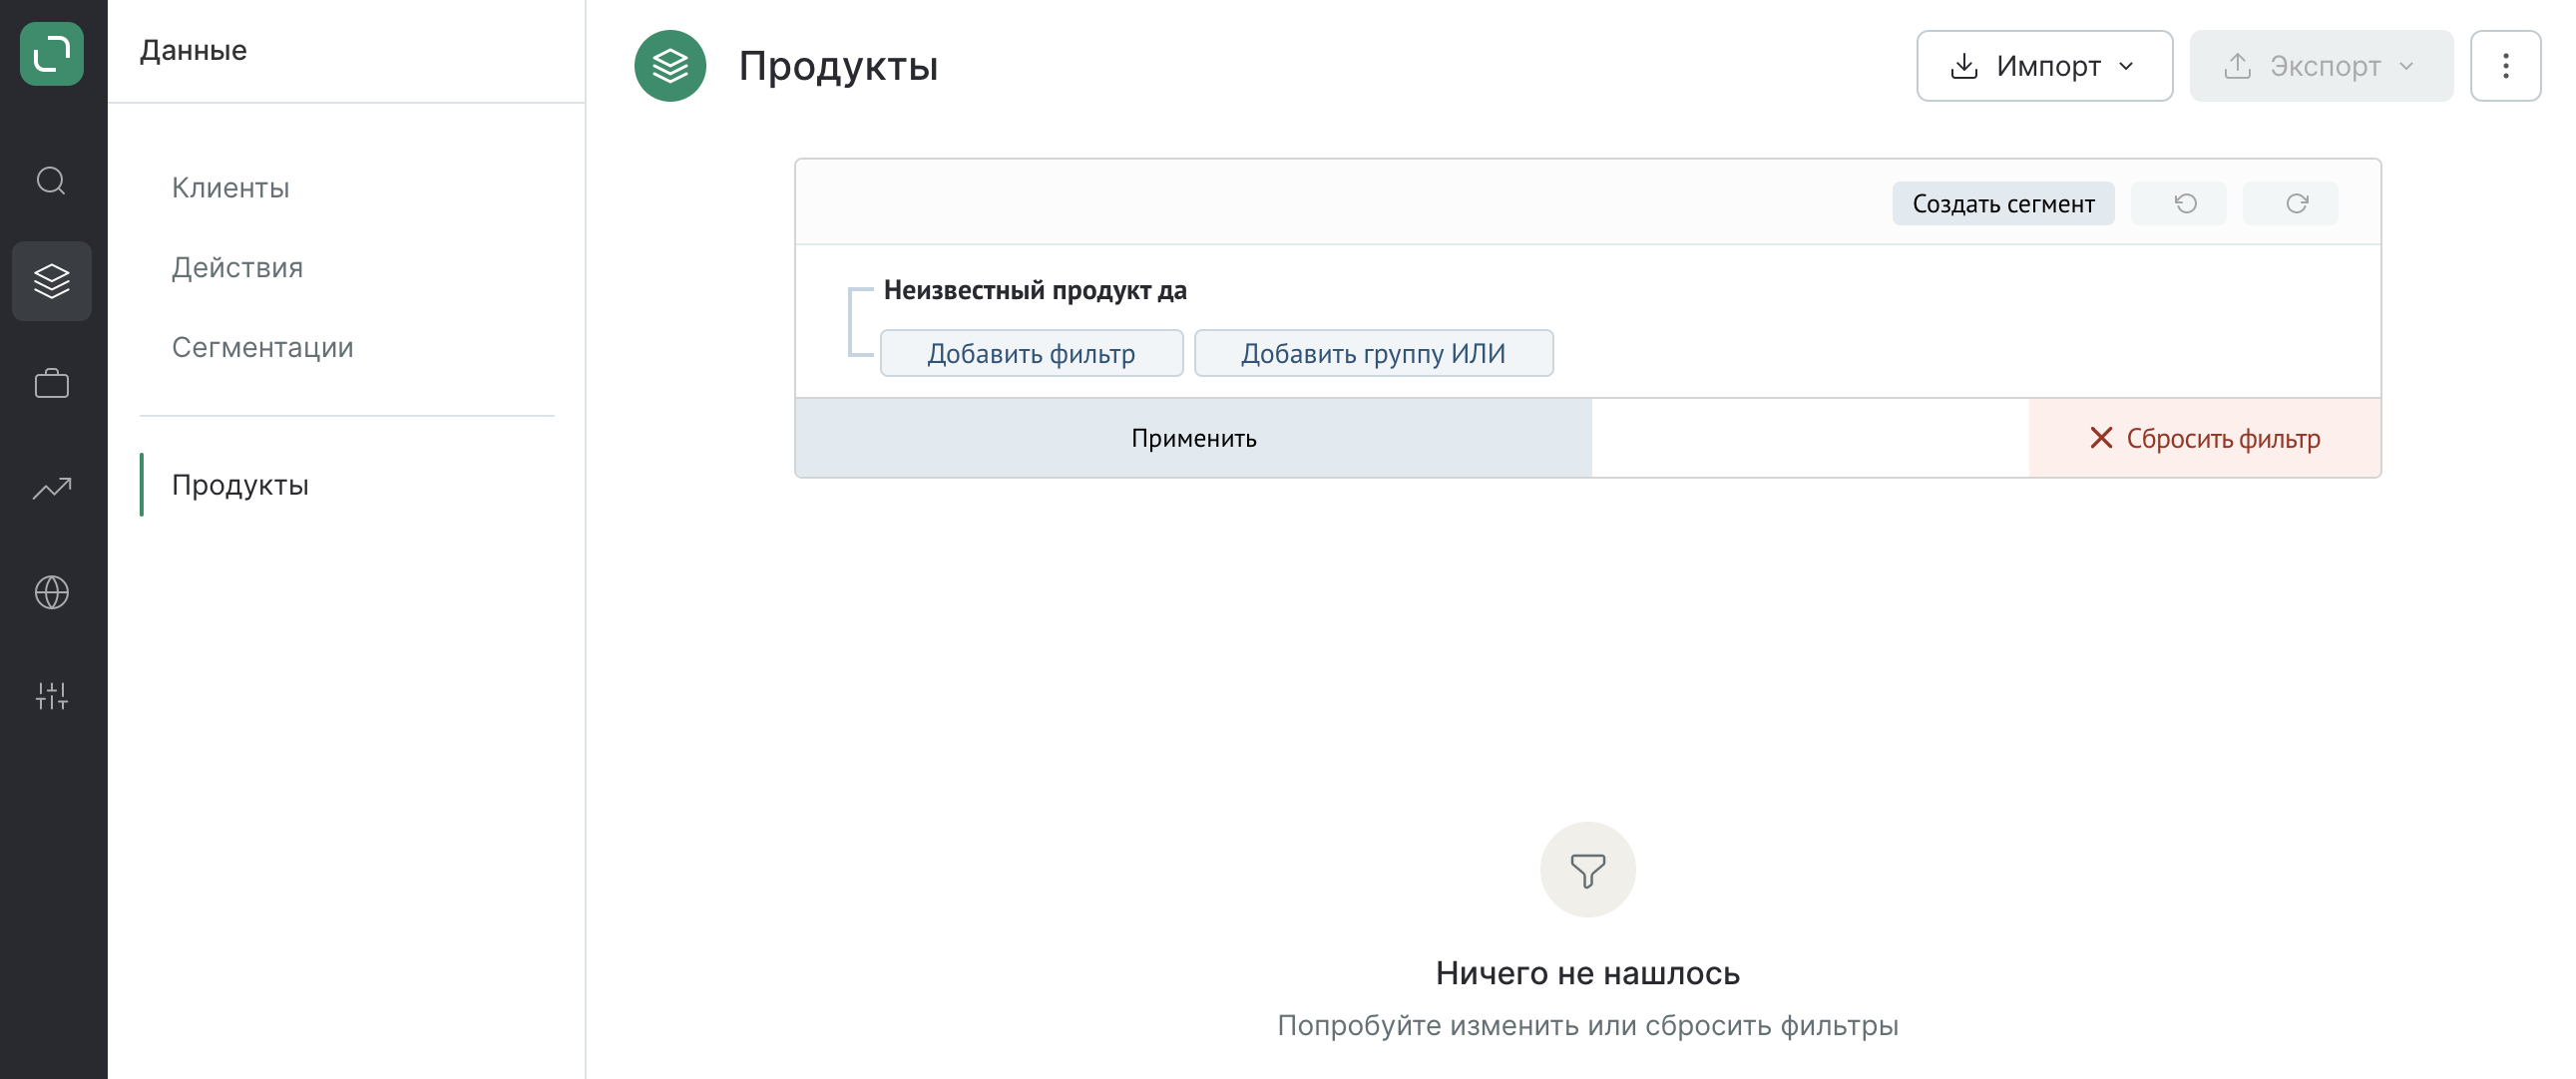2576x1079 pixels.
Task: Open search from the sidebar magnifier icon
Action: tap(51, 181)
